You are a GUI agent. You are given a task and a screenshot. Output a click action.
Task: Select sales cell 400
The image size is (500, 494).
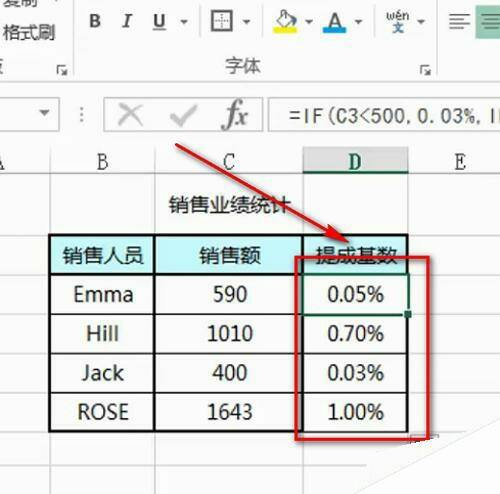229,373
